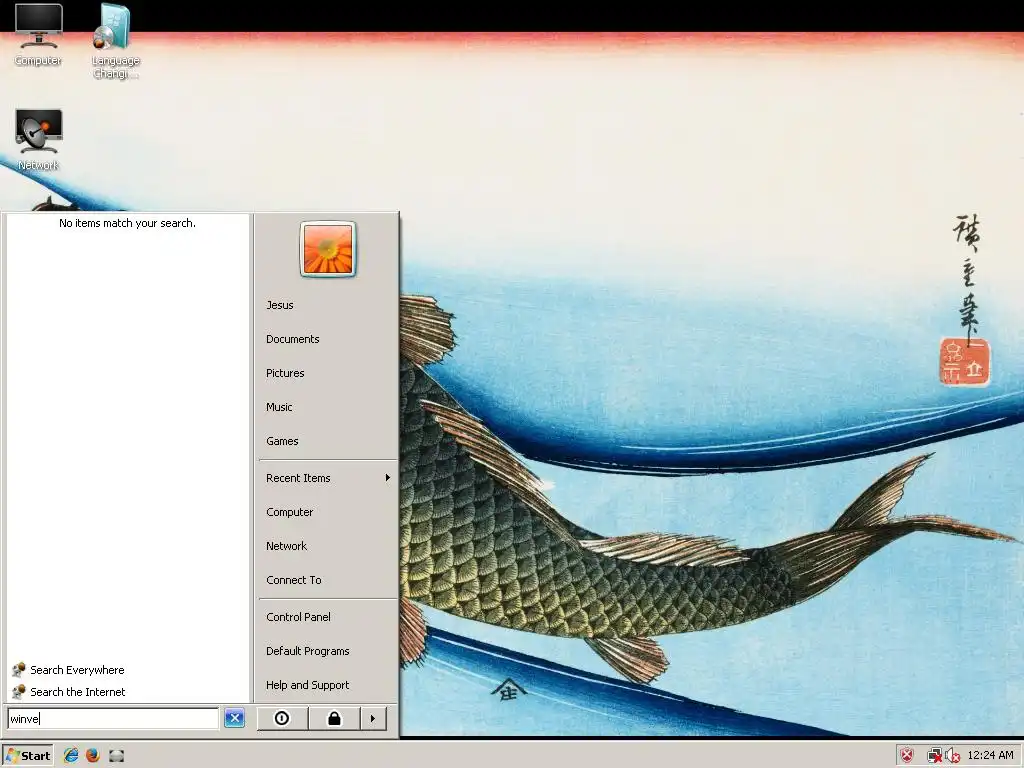
Task: Open the Language Changing desktop icon
Action: coord(115,40)
